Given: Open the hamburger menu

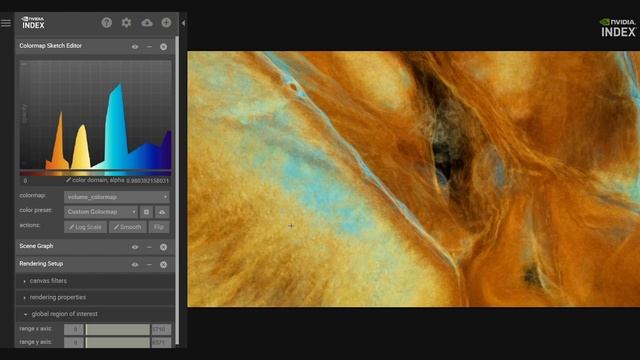Looking at the screenshot, I should [6, 23].
